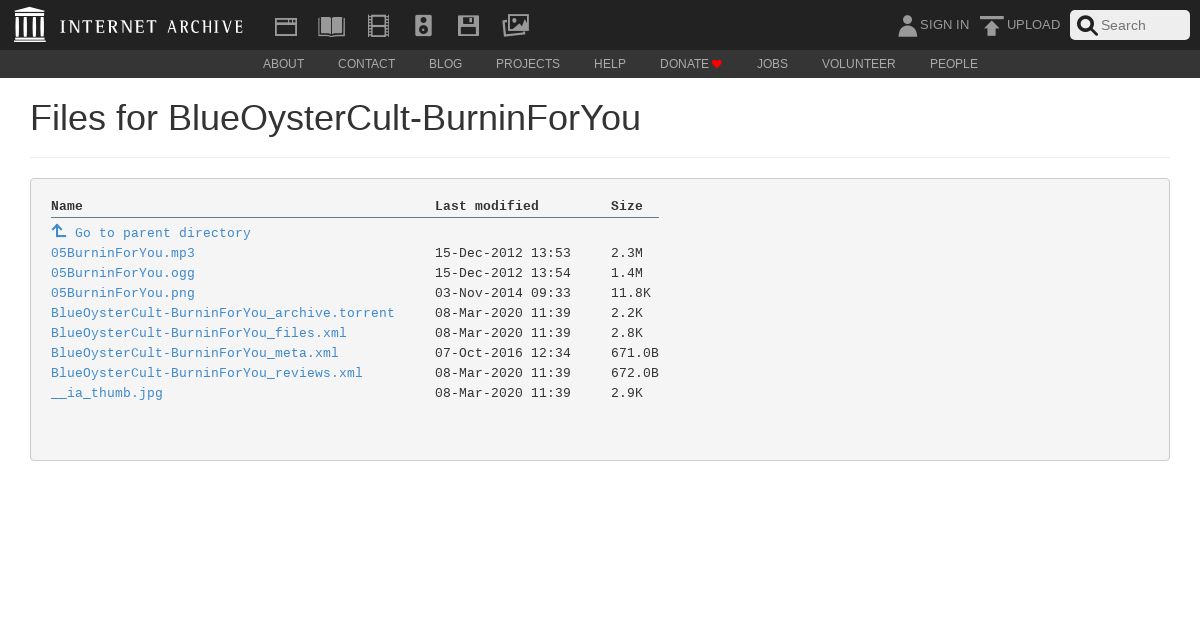The image size is (1200, 630).
Task: Open the People menu item
Action: [x=954, y=64]
